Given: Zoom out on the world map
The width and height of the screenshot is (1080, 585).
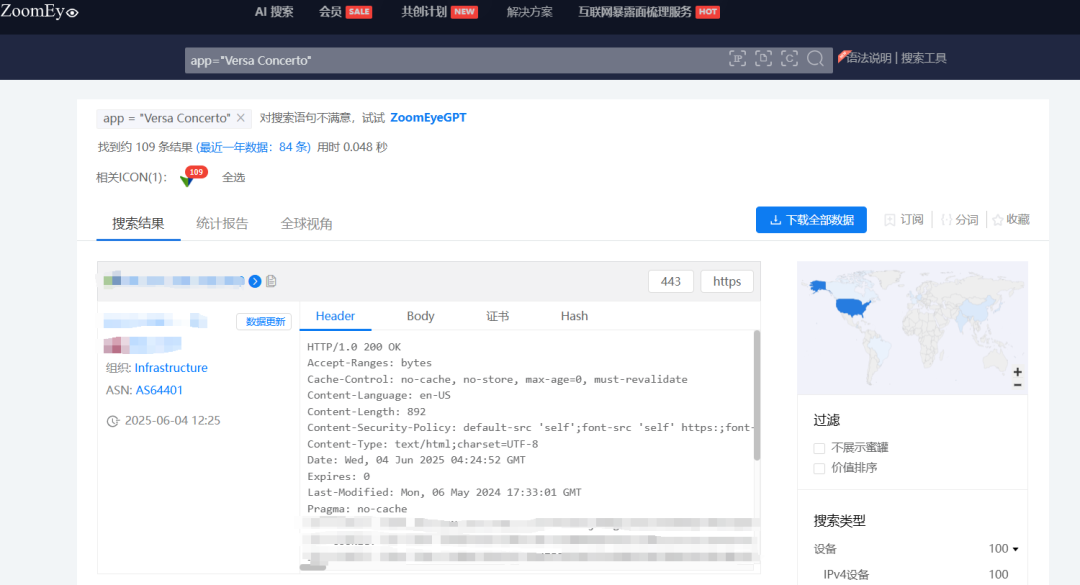Looking at the screenshot, I should point(1017,384).
